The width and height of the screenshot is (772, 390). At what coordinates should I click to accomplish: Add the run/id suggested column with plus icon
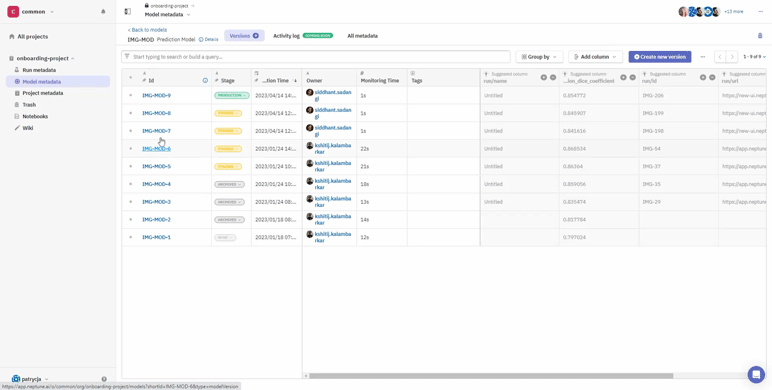pyautogui.click(x=703, y=77)
